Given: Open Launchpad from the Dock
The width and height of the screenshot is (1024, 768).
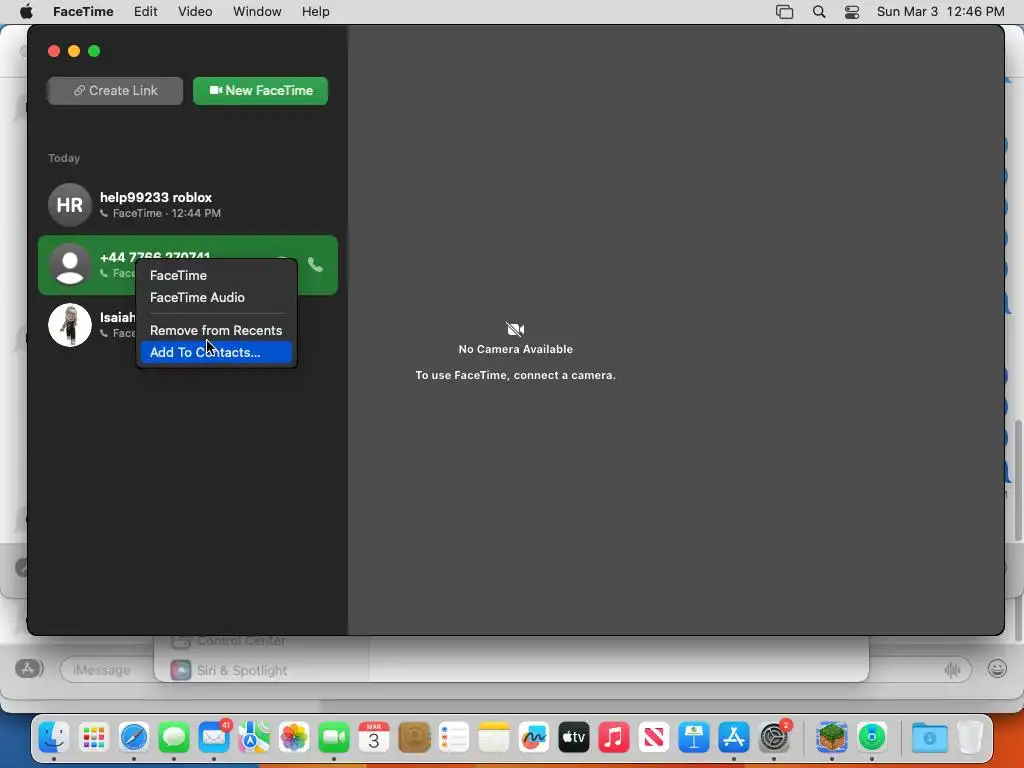Looking at the screenshot, I should coord(93,738).
